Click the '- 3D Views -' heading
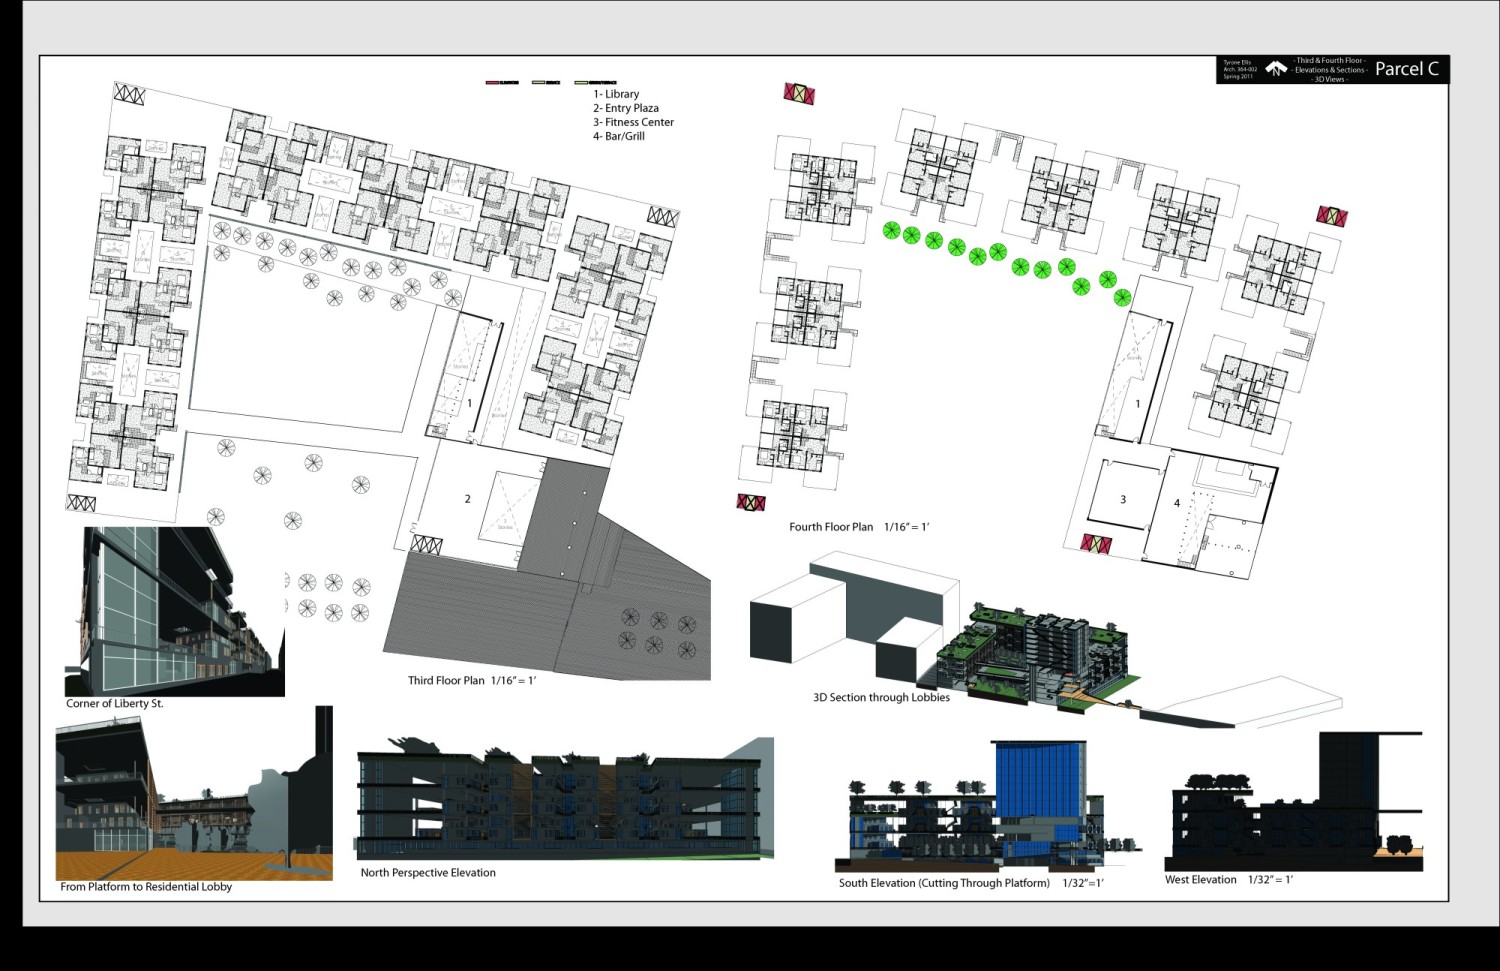Screen dimensions: 1500x971 [x=1329, y=79]
